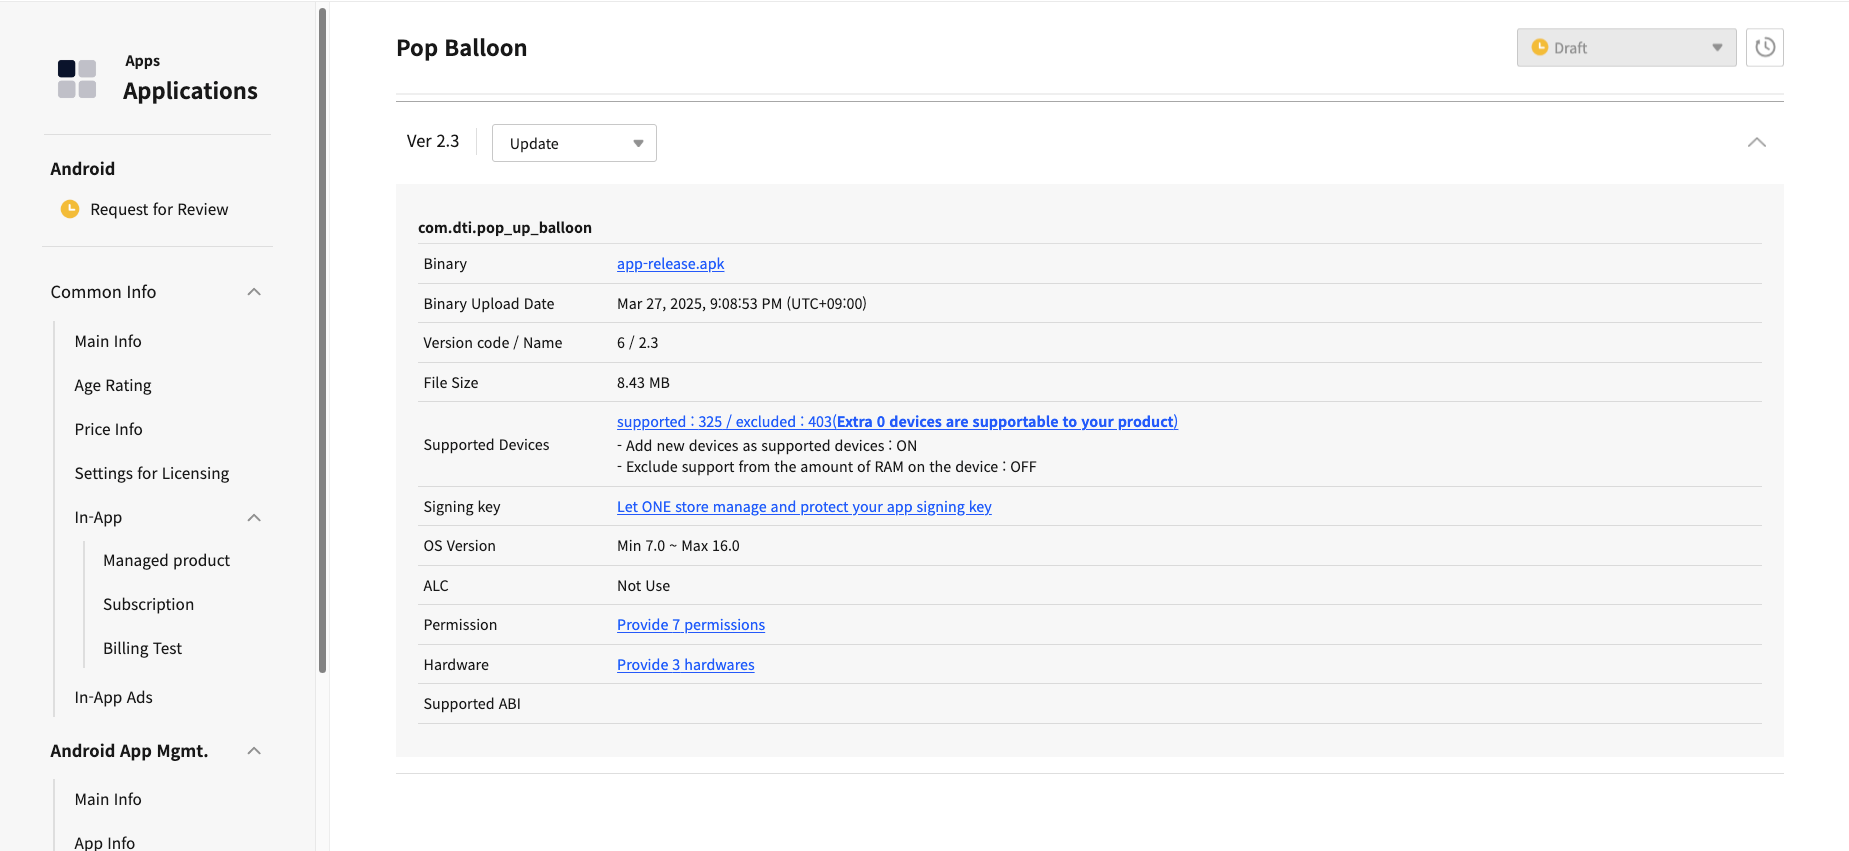Open the app-release.apk binary link

[670, 264]
